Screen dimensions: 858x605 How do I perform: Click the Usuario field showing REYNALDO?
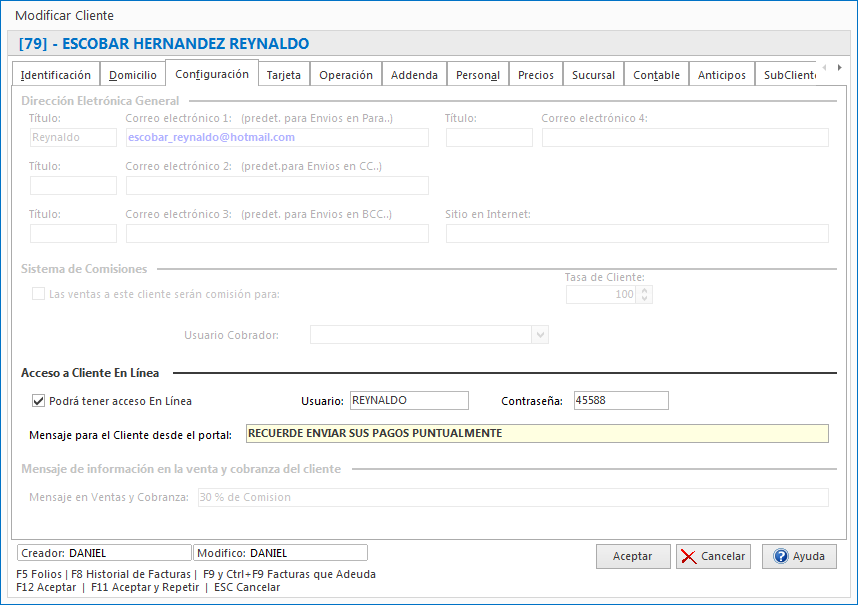(409, 400)
